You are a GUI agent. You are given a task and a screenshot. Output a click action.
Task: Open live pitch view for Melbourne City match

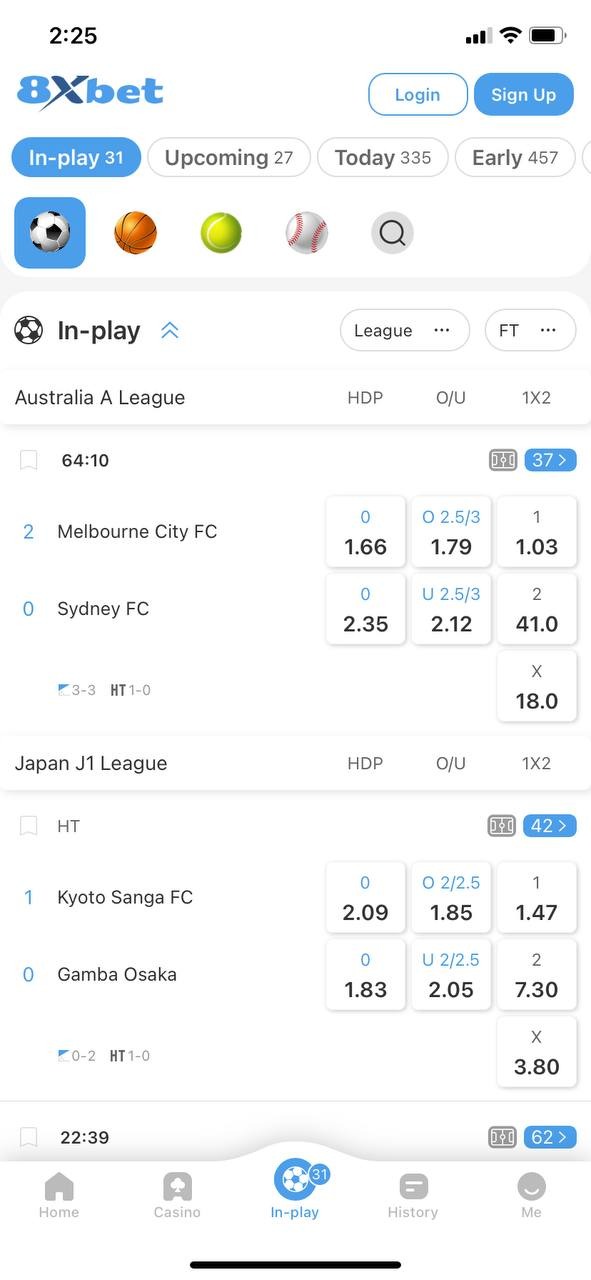(503, 460)
